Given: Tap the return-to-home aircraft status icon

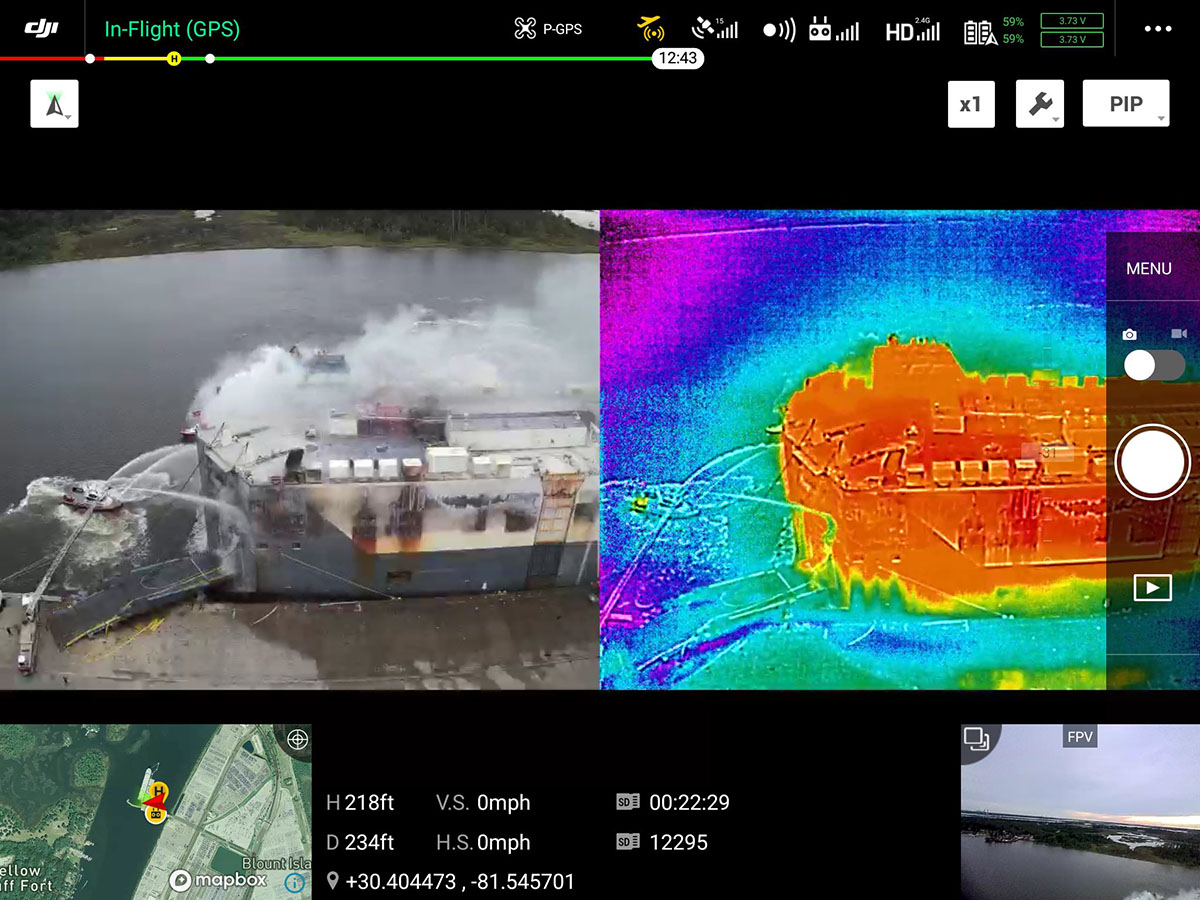Looking at the screenshot, I should coord(651,26).
